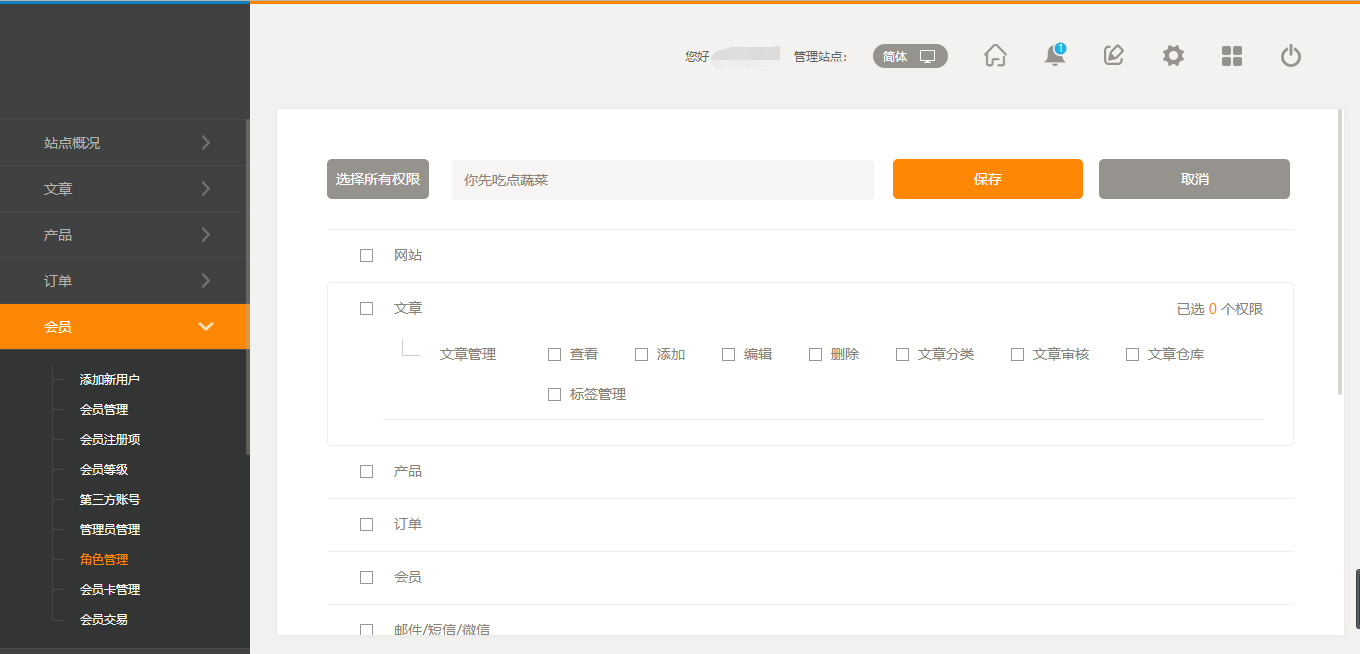Click the orange 保存 button
This screenshot has height=654, width=1360.
click(x=987, y=179)
